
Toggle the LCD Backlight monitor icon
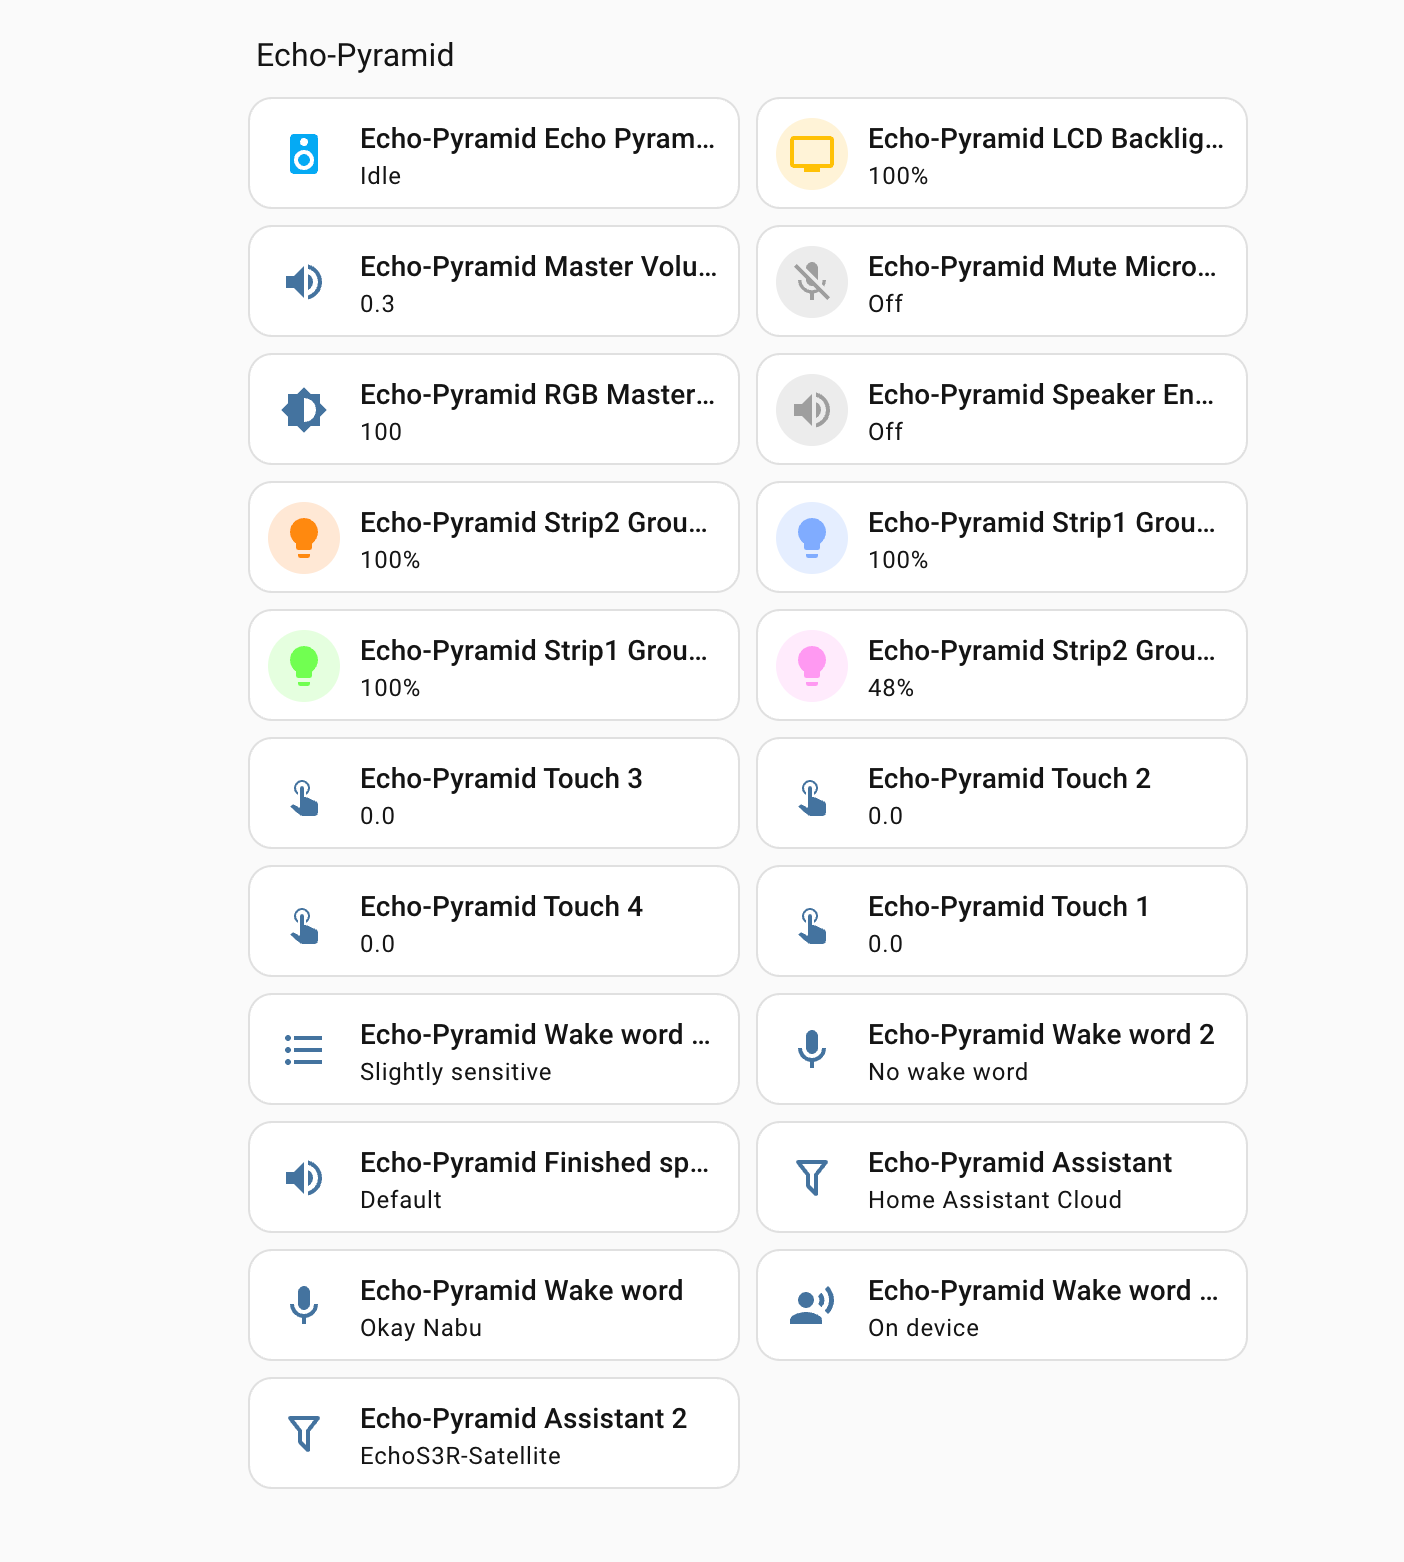point(812,154)
